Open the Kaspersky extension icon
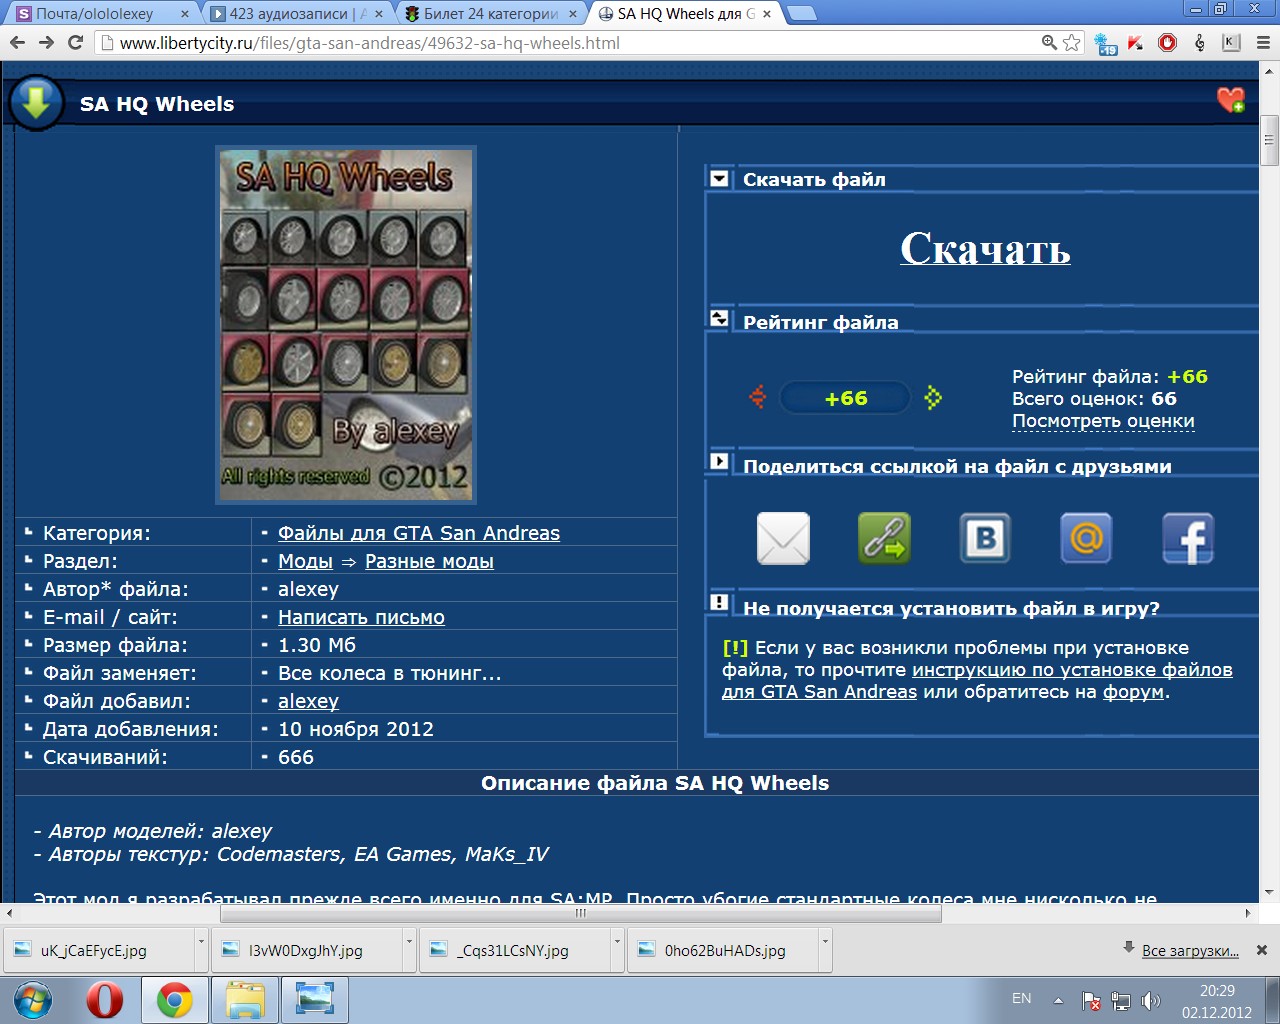Image resolution: width=1280 pixels, height=1024 pixels. (x=1136, y=42)
